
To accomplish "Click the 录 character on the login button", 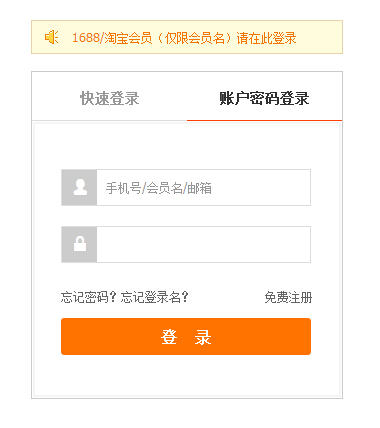I will pos(203,337).
